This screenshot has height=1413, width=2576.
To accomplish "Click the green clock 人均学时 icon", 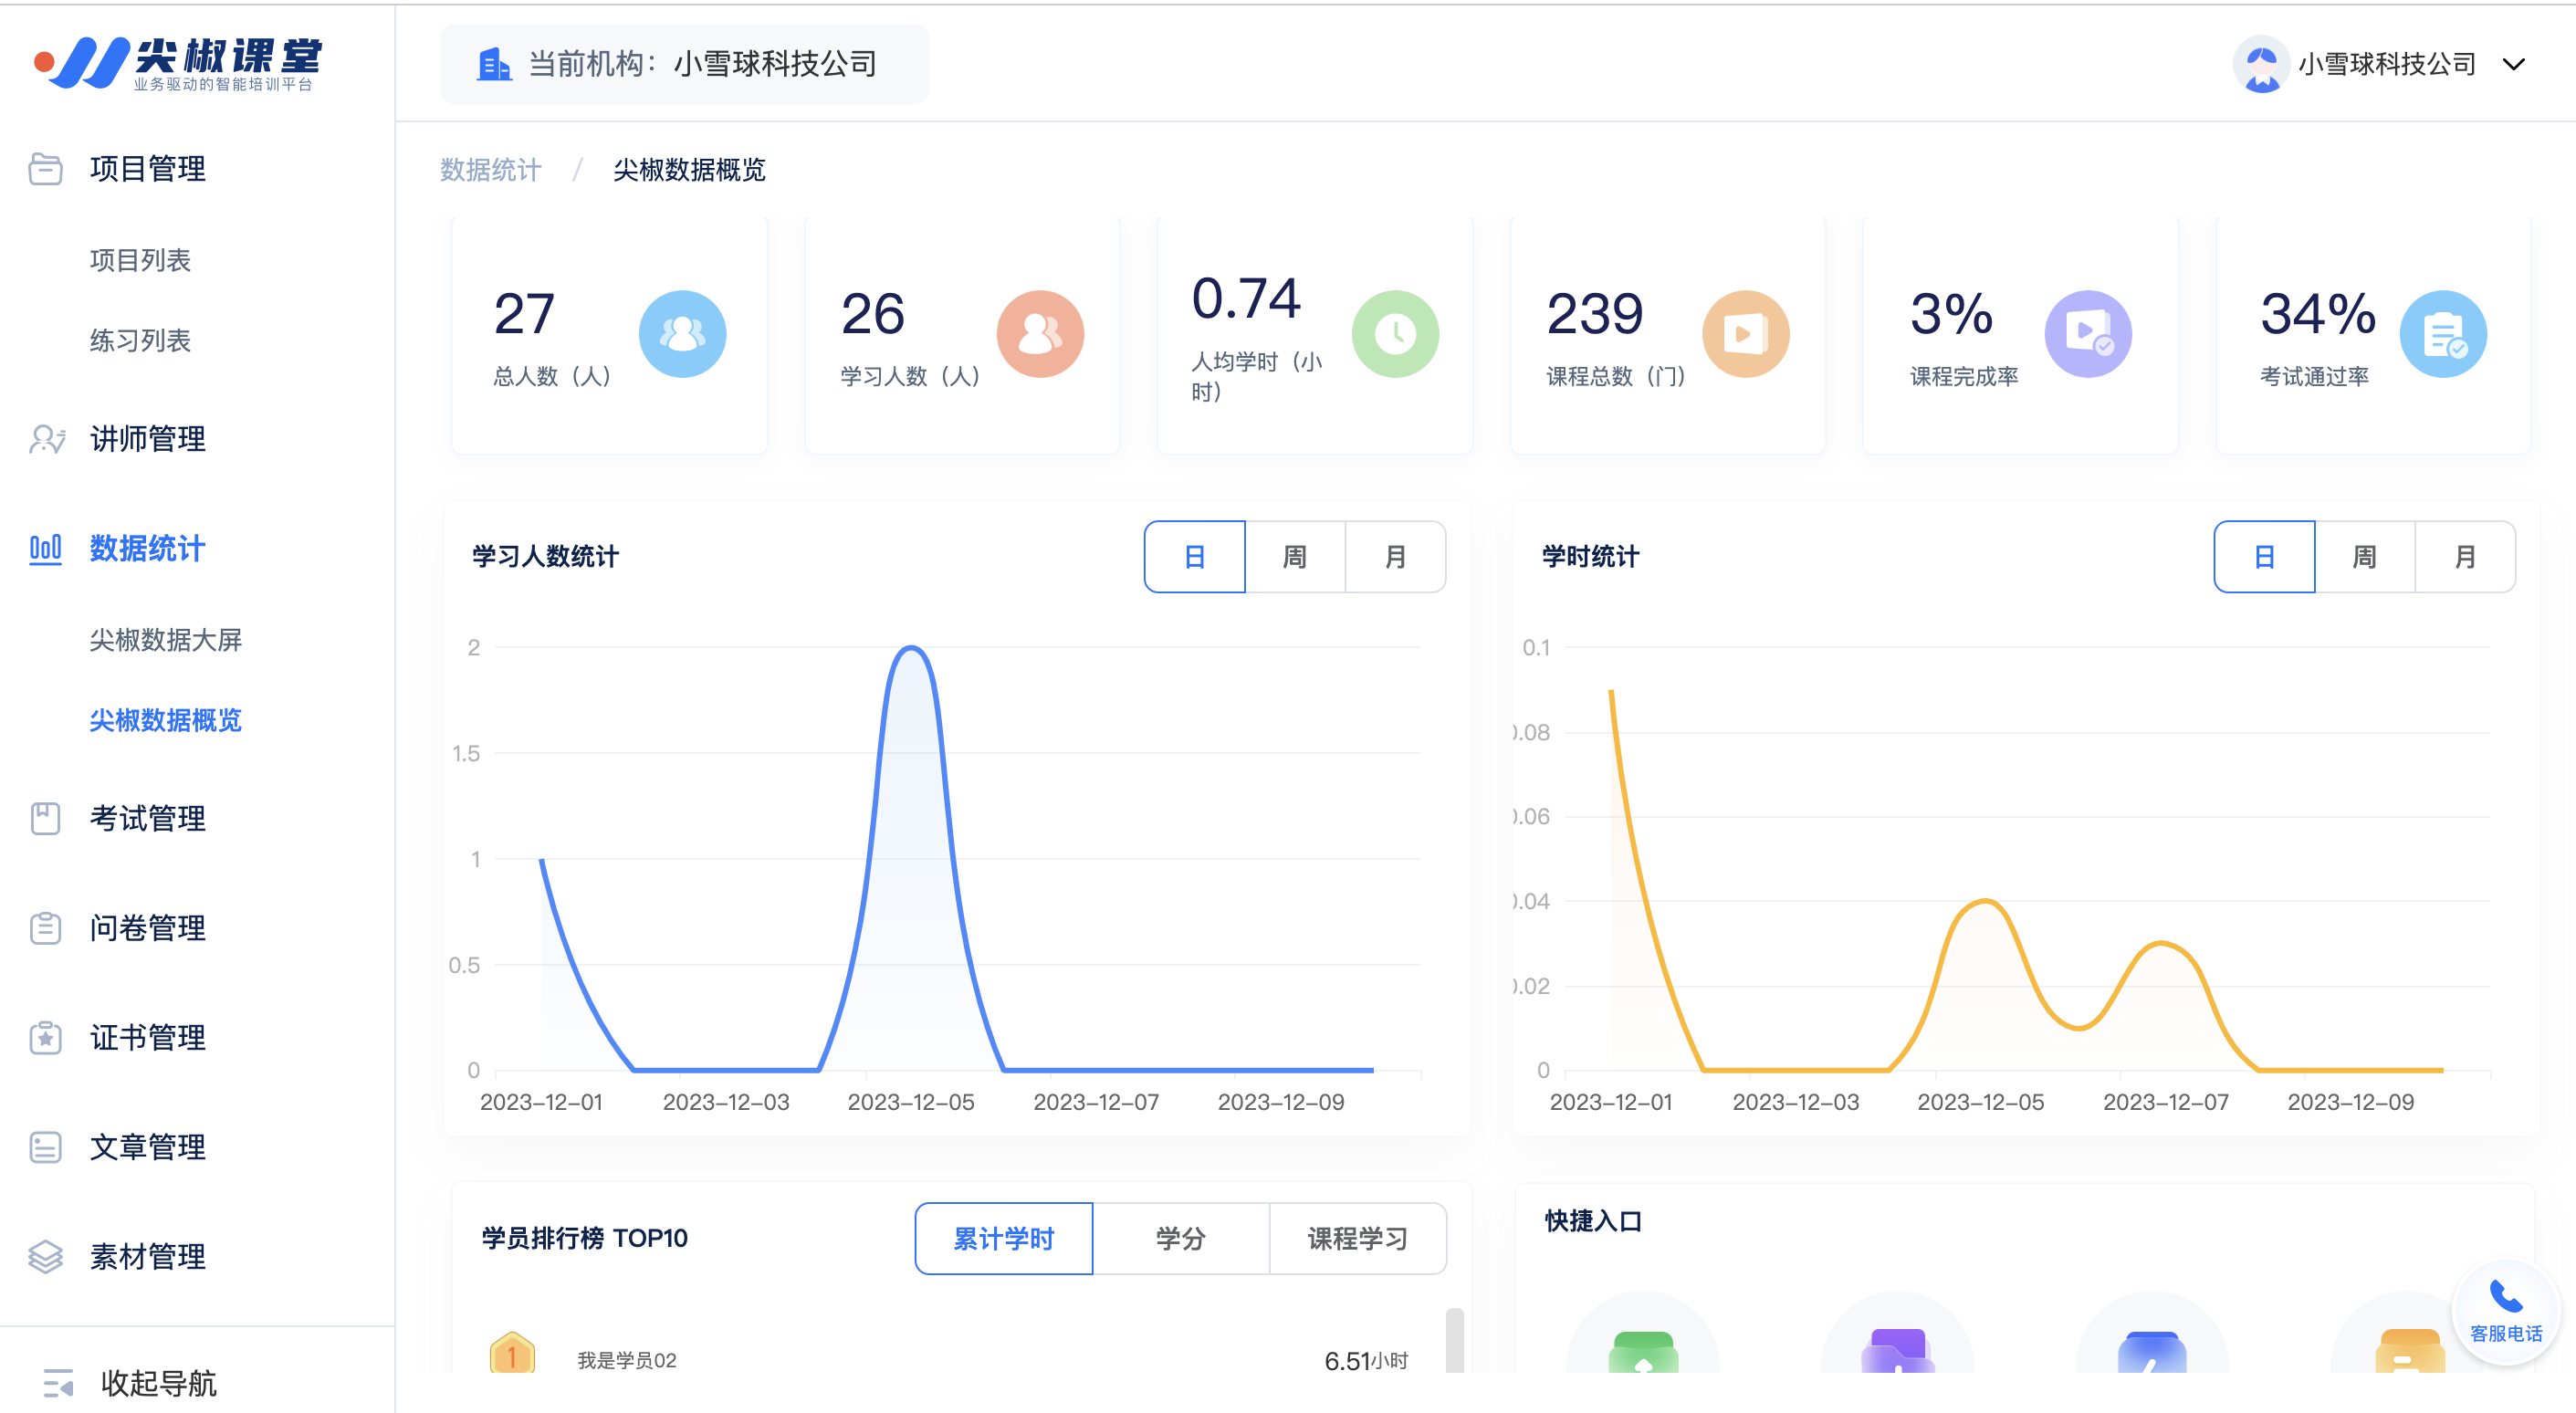I will (x=1395, y=334).
